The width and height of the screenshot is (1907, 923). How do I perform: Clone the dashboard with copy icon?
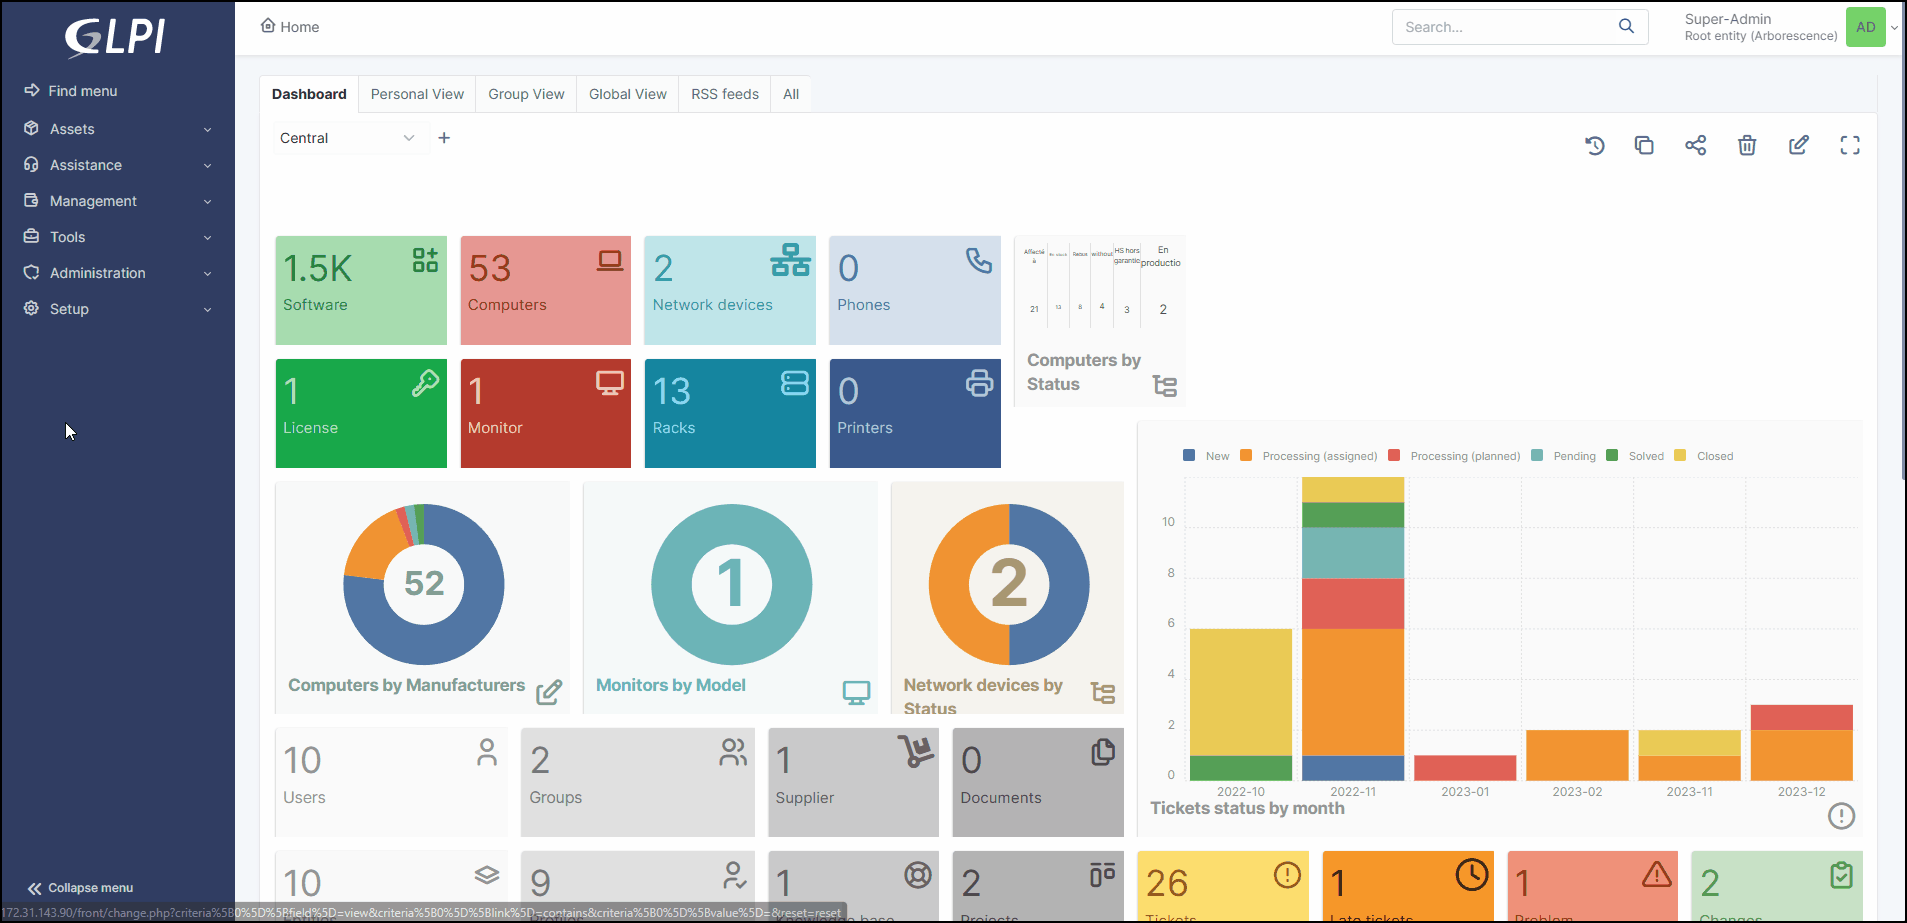pyautogui.click(x=1644, y=145)
